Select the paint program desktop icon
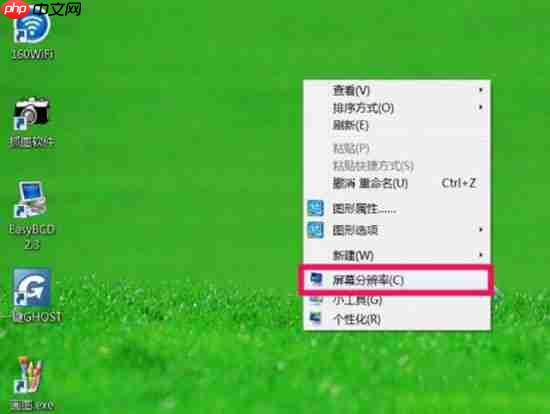 tap(31, 384)
